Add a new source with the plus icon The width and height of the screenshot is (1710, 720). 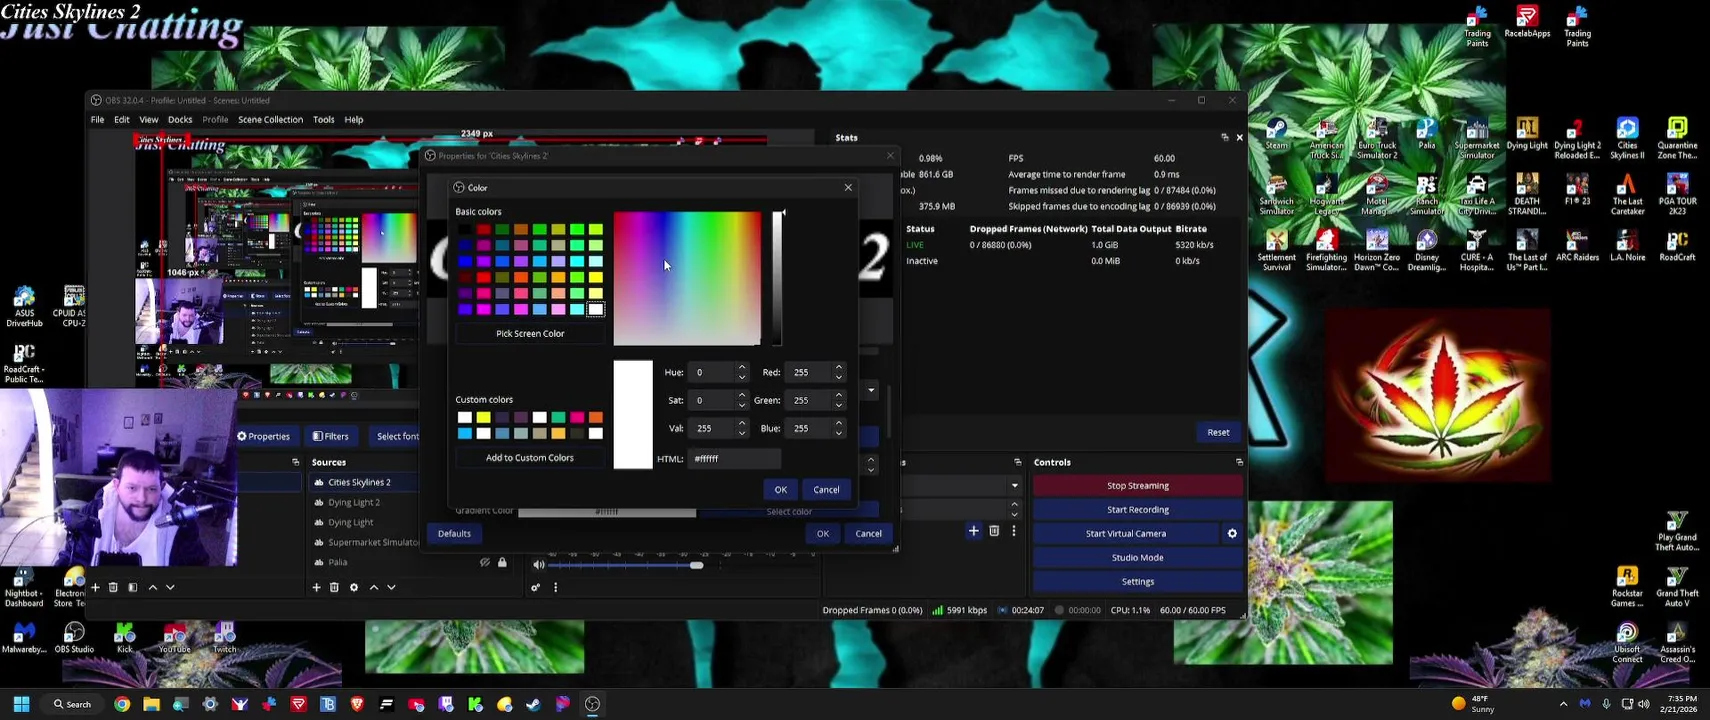pos(316,587)
